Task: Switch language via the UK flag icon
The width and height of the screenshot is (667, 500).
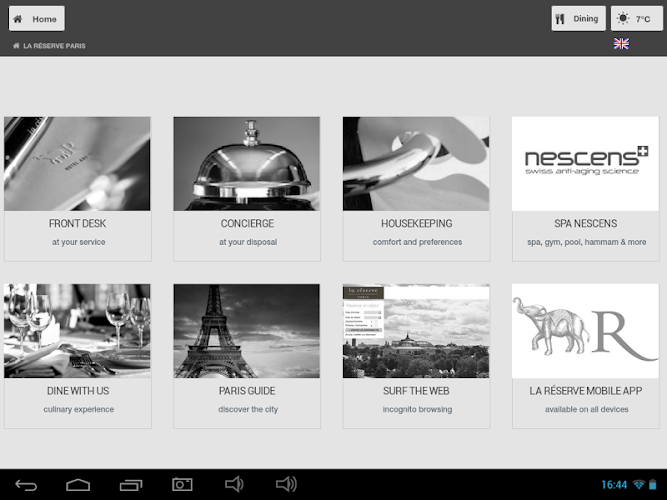Action: point(621,43)
